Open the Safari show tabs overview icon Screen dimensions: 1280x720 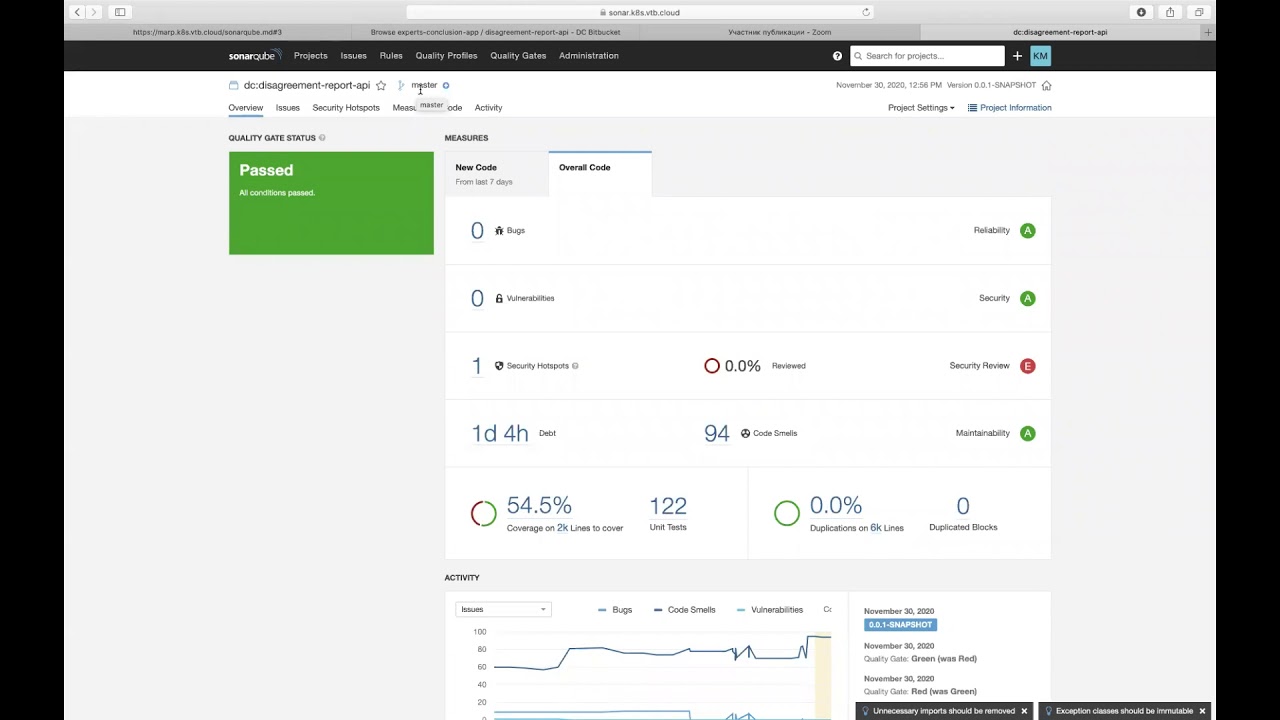click(1199, 12)
